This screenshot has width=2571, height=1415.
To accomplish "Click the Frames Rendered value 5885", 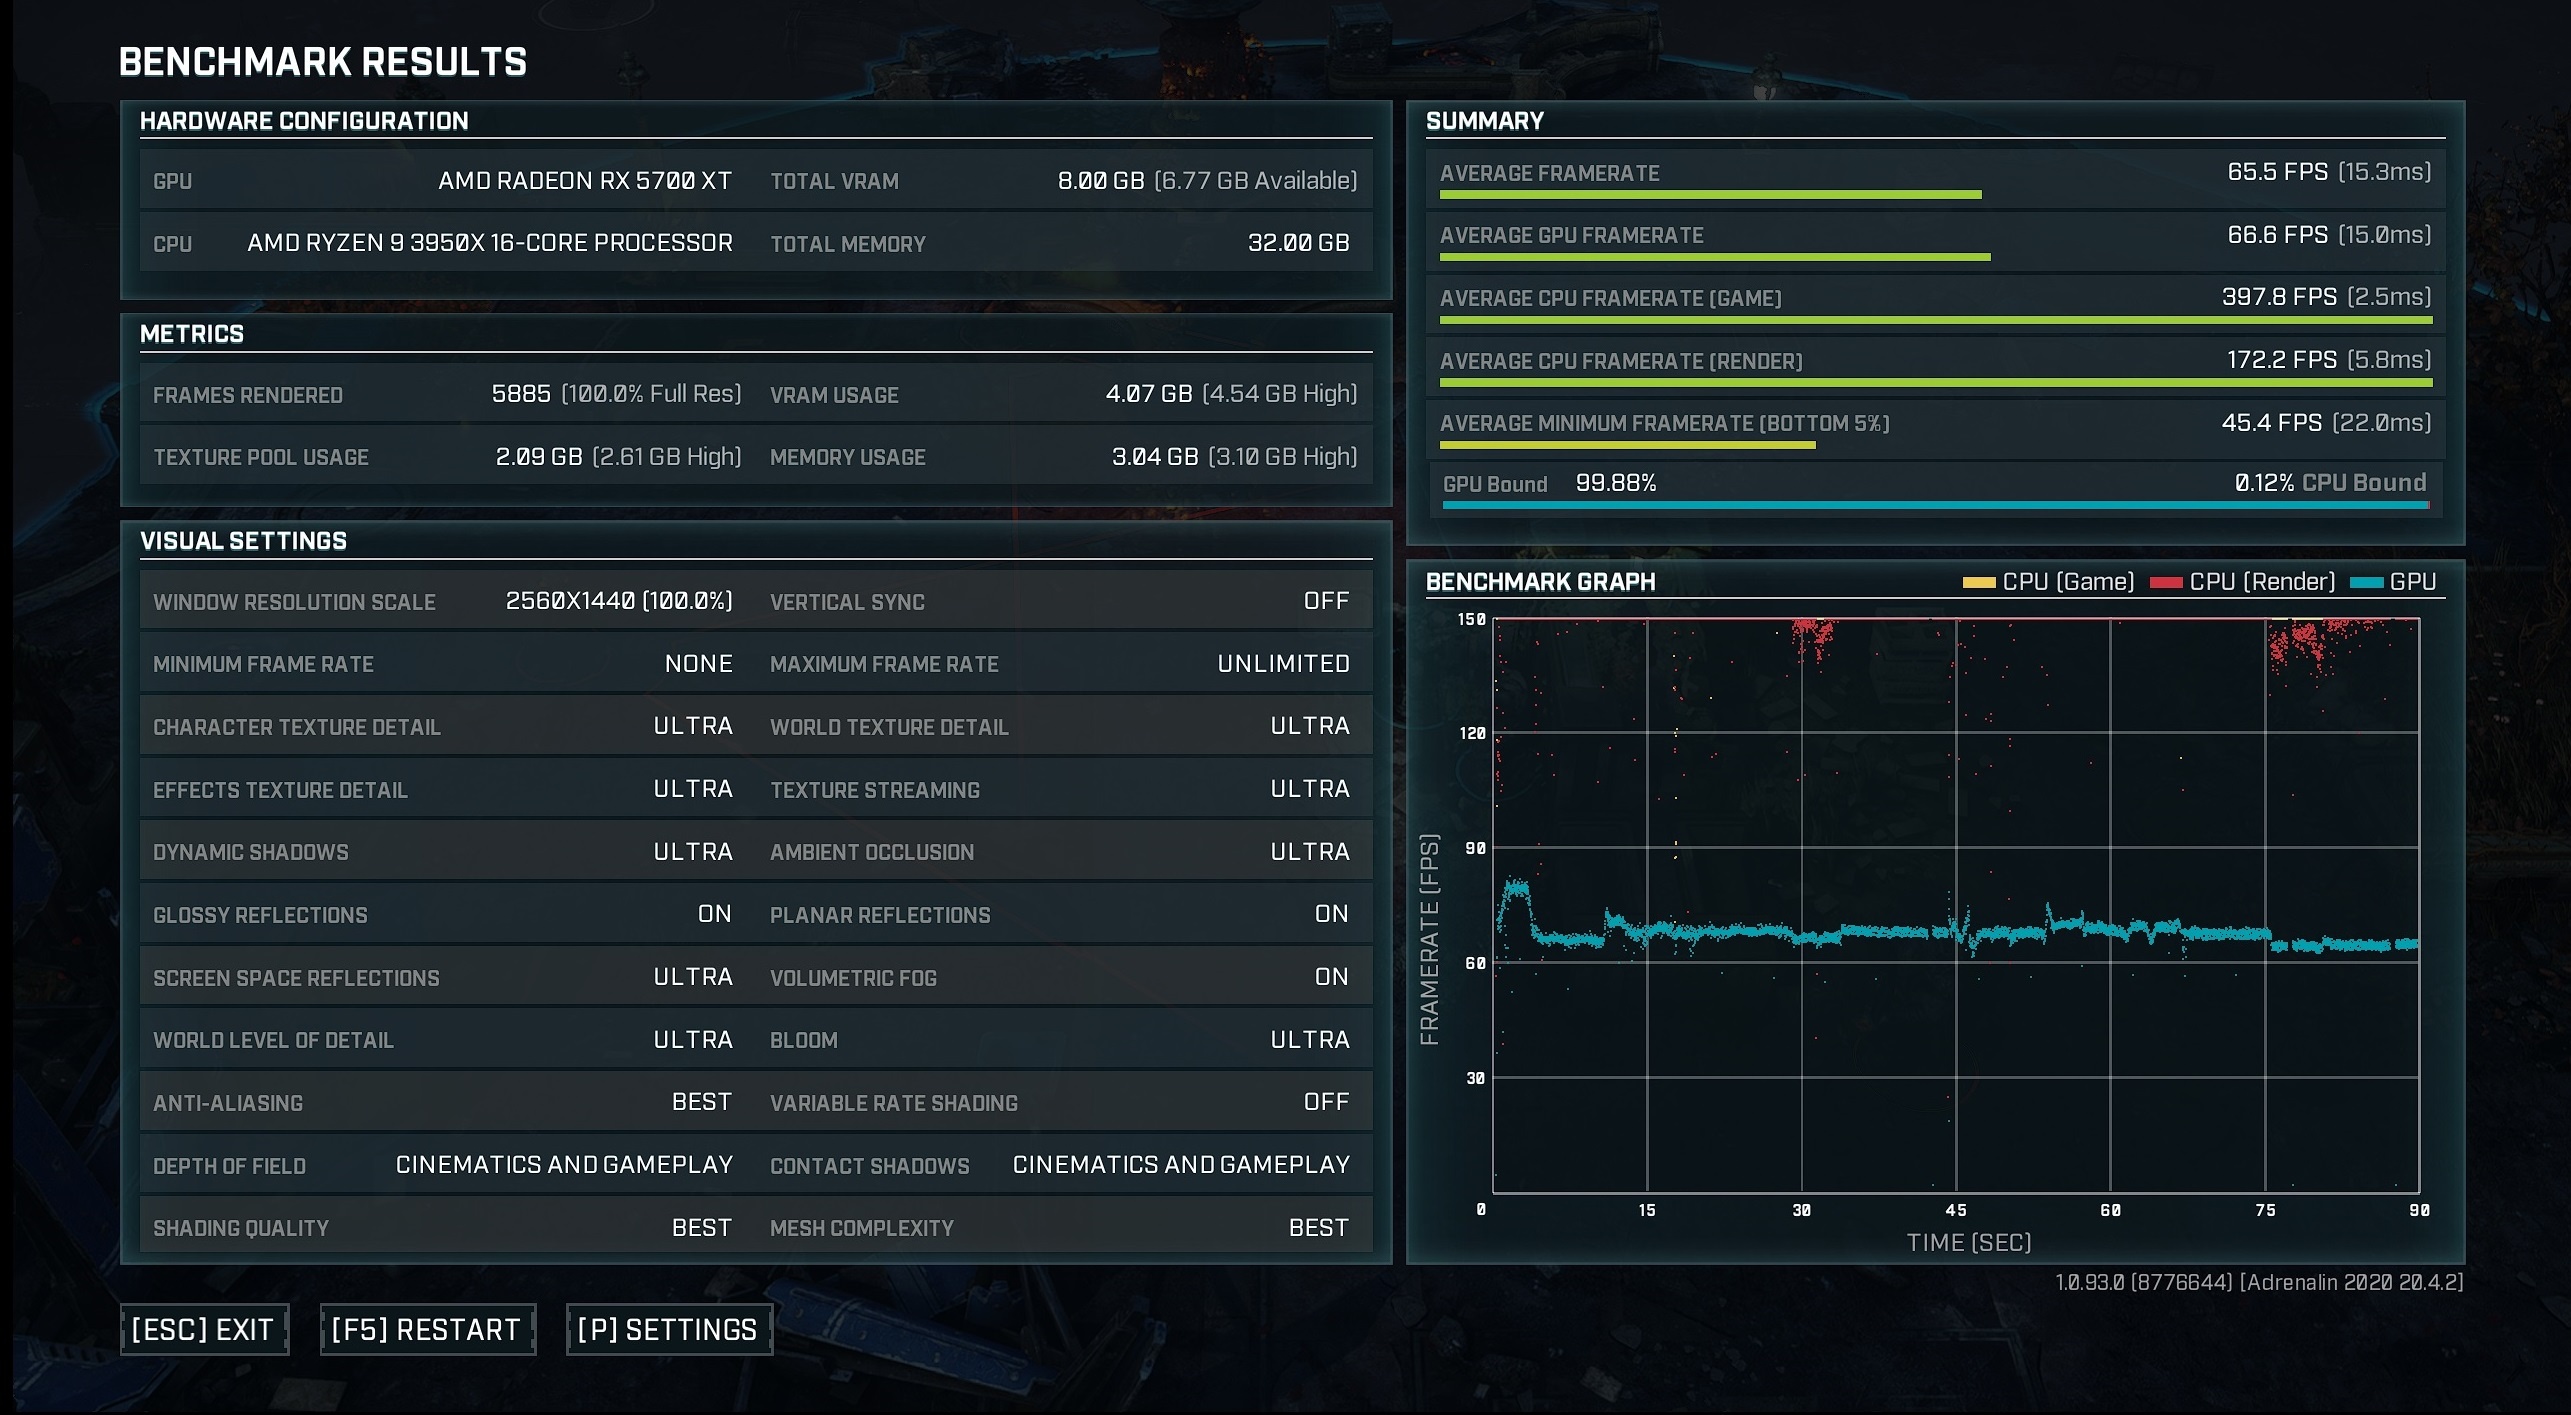I will click(521, 394).
